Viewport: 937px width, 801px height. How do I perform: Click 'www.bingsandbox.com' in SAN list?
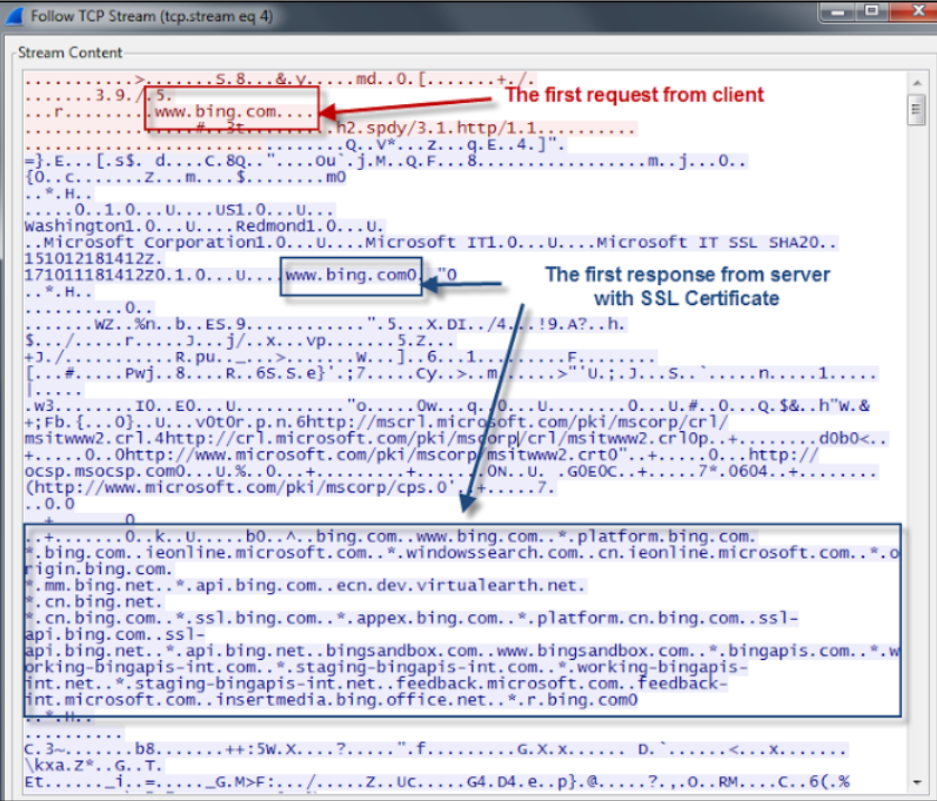coord(593,650)
